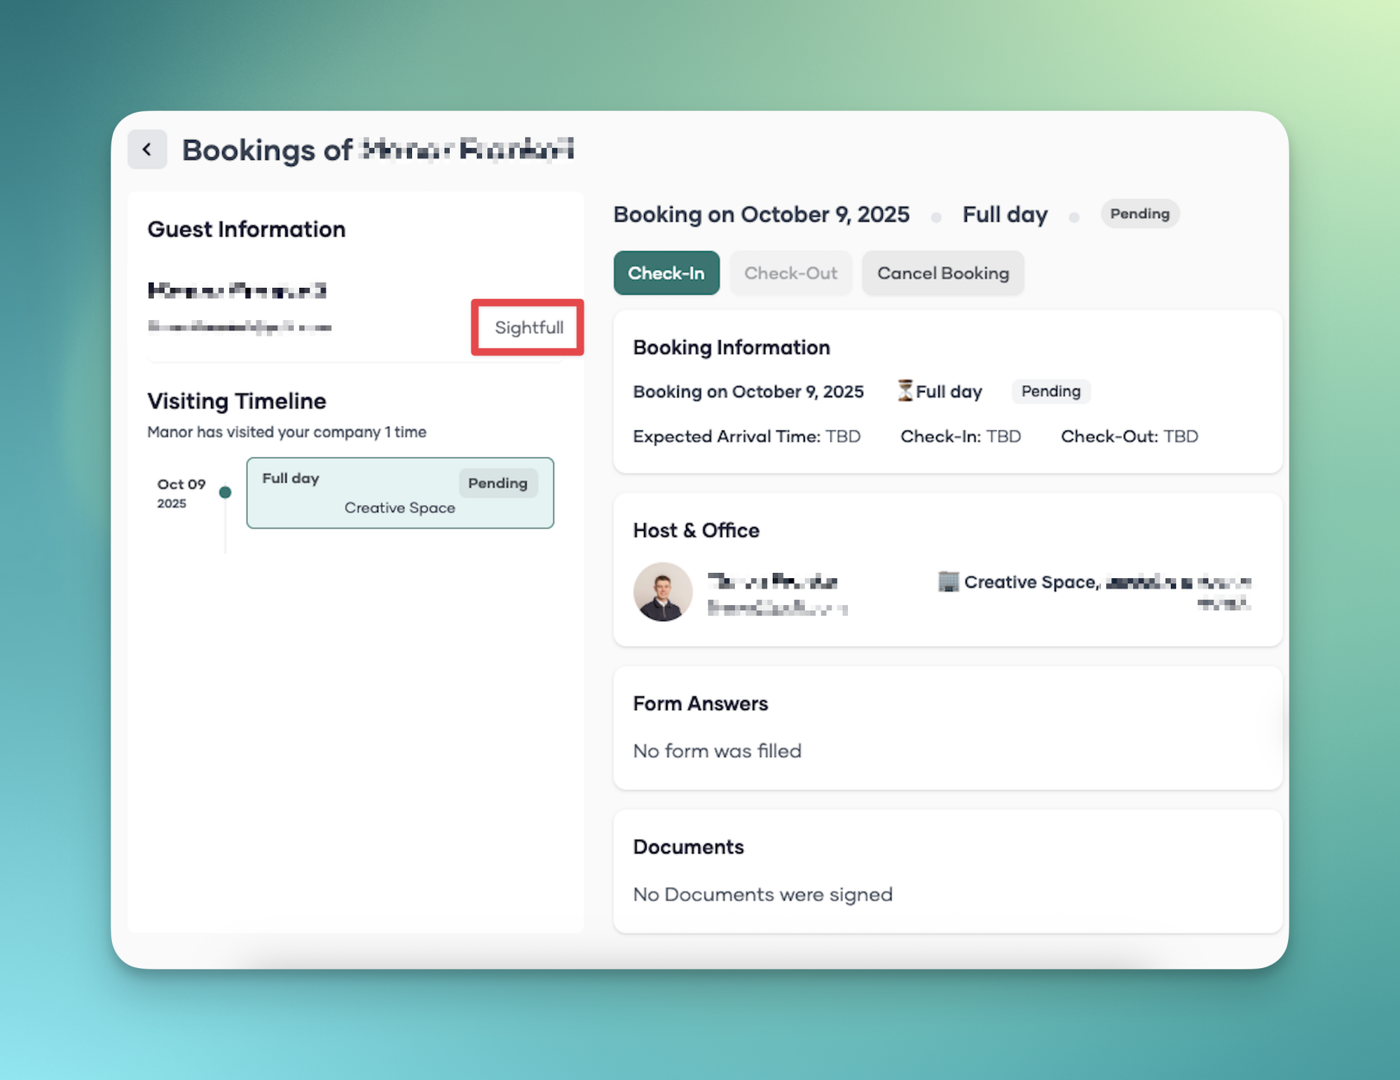Click the building icon next to Creative Space
This screenshot has height=1080, width=1400.
[948, 582]
